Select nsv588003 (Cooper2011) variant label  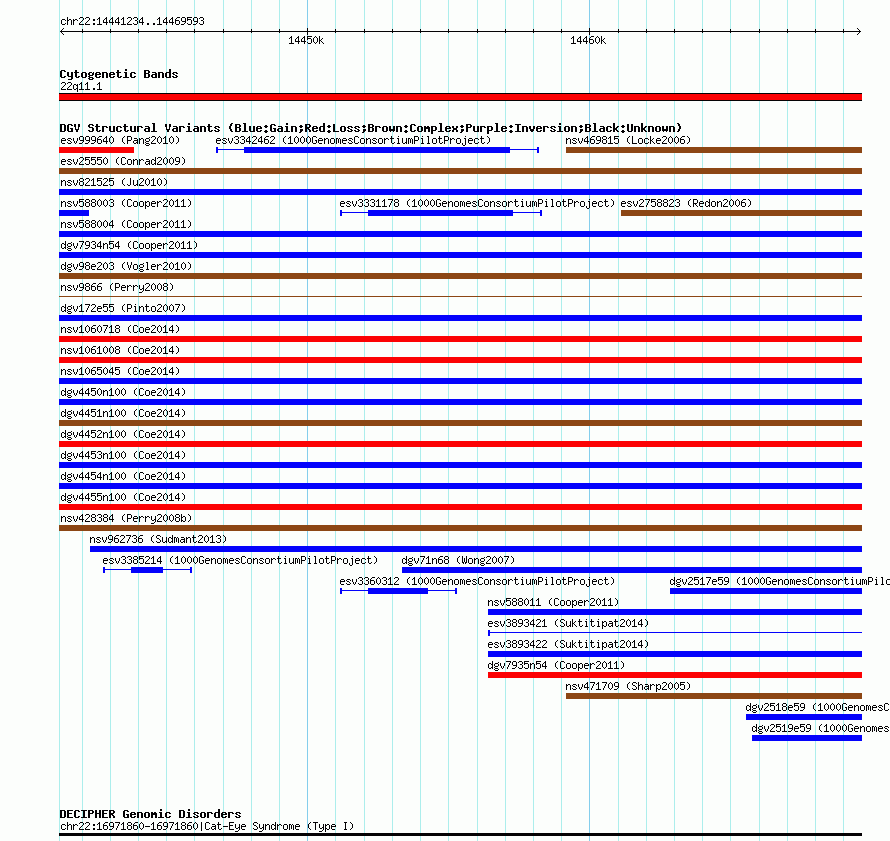point(126,203)
